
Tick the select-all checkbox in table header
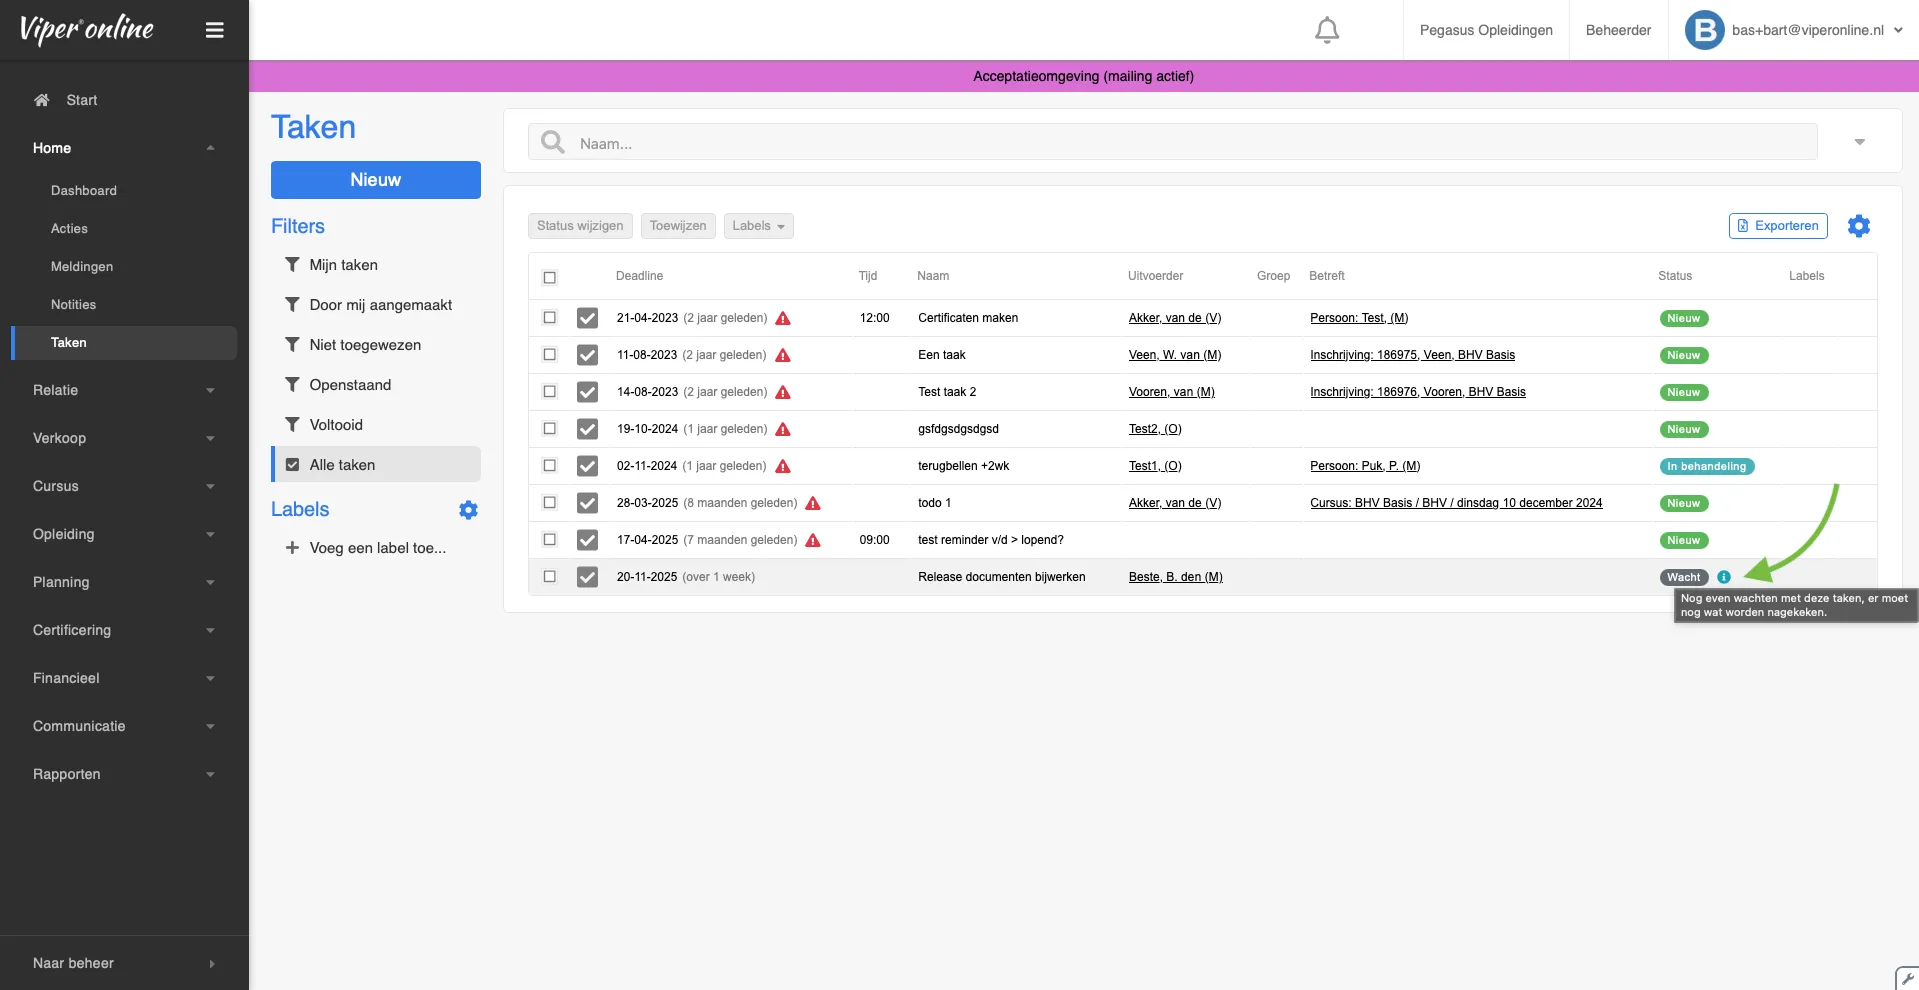(x=549, y=277)
